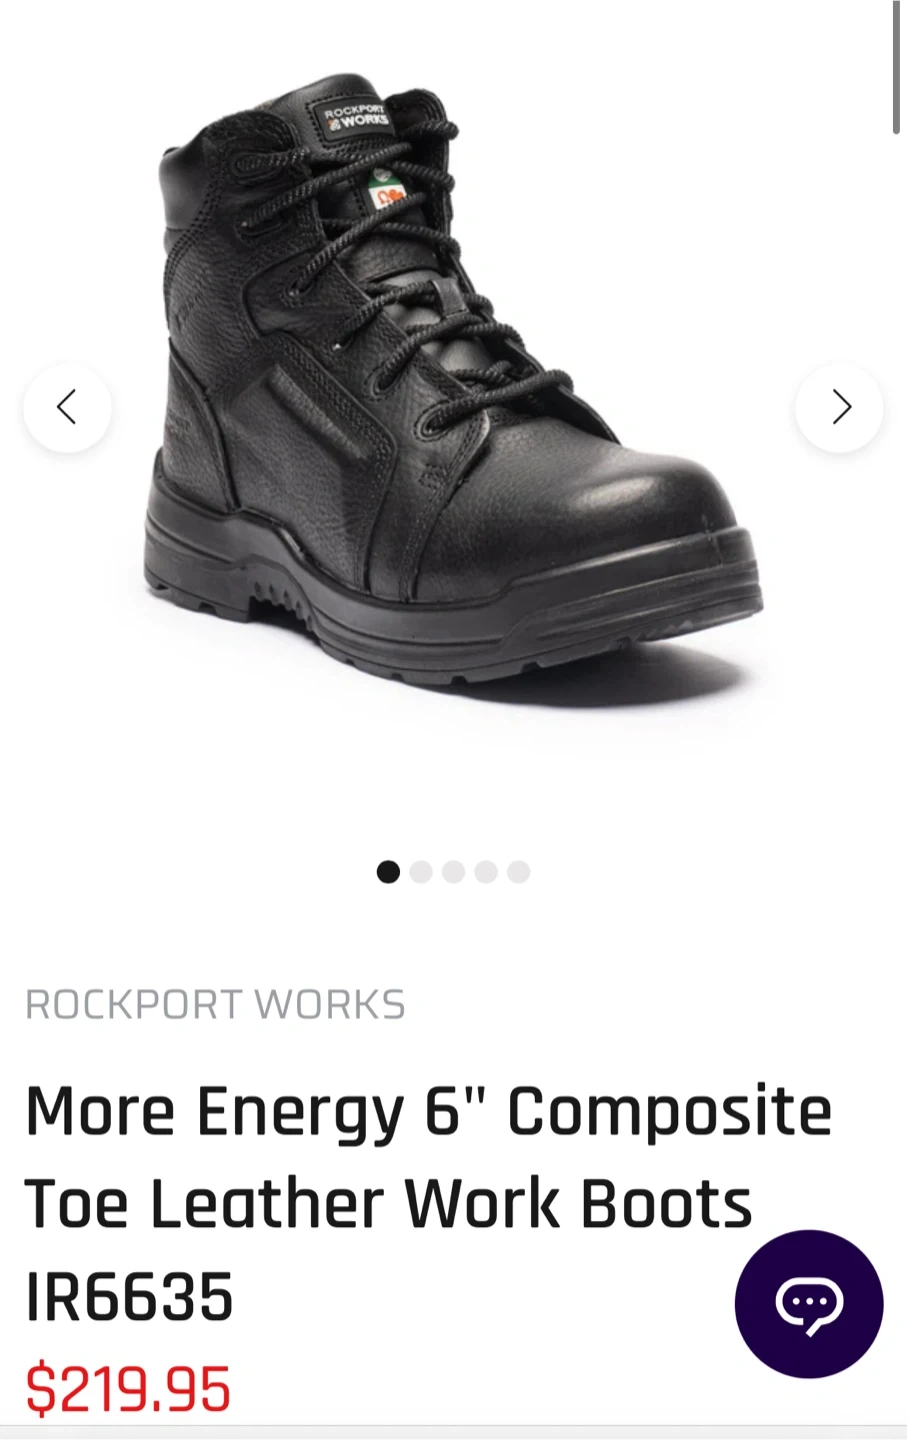Go to the fourth carousel dot
Screen dimensions: 907x1440
point(486,872)
